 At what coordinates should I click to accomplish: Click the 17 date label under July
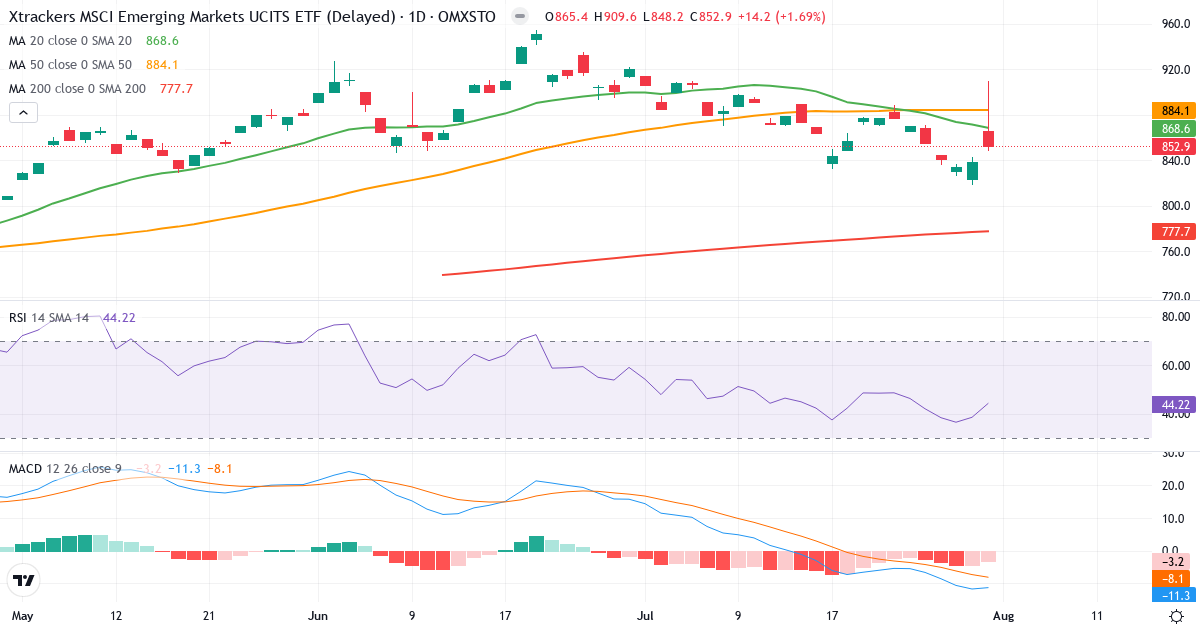831,616
